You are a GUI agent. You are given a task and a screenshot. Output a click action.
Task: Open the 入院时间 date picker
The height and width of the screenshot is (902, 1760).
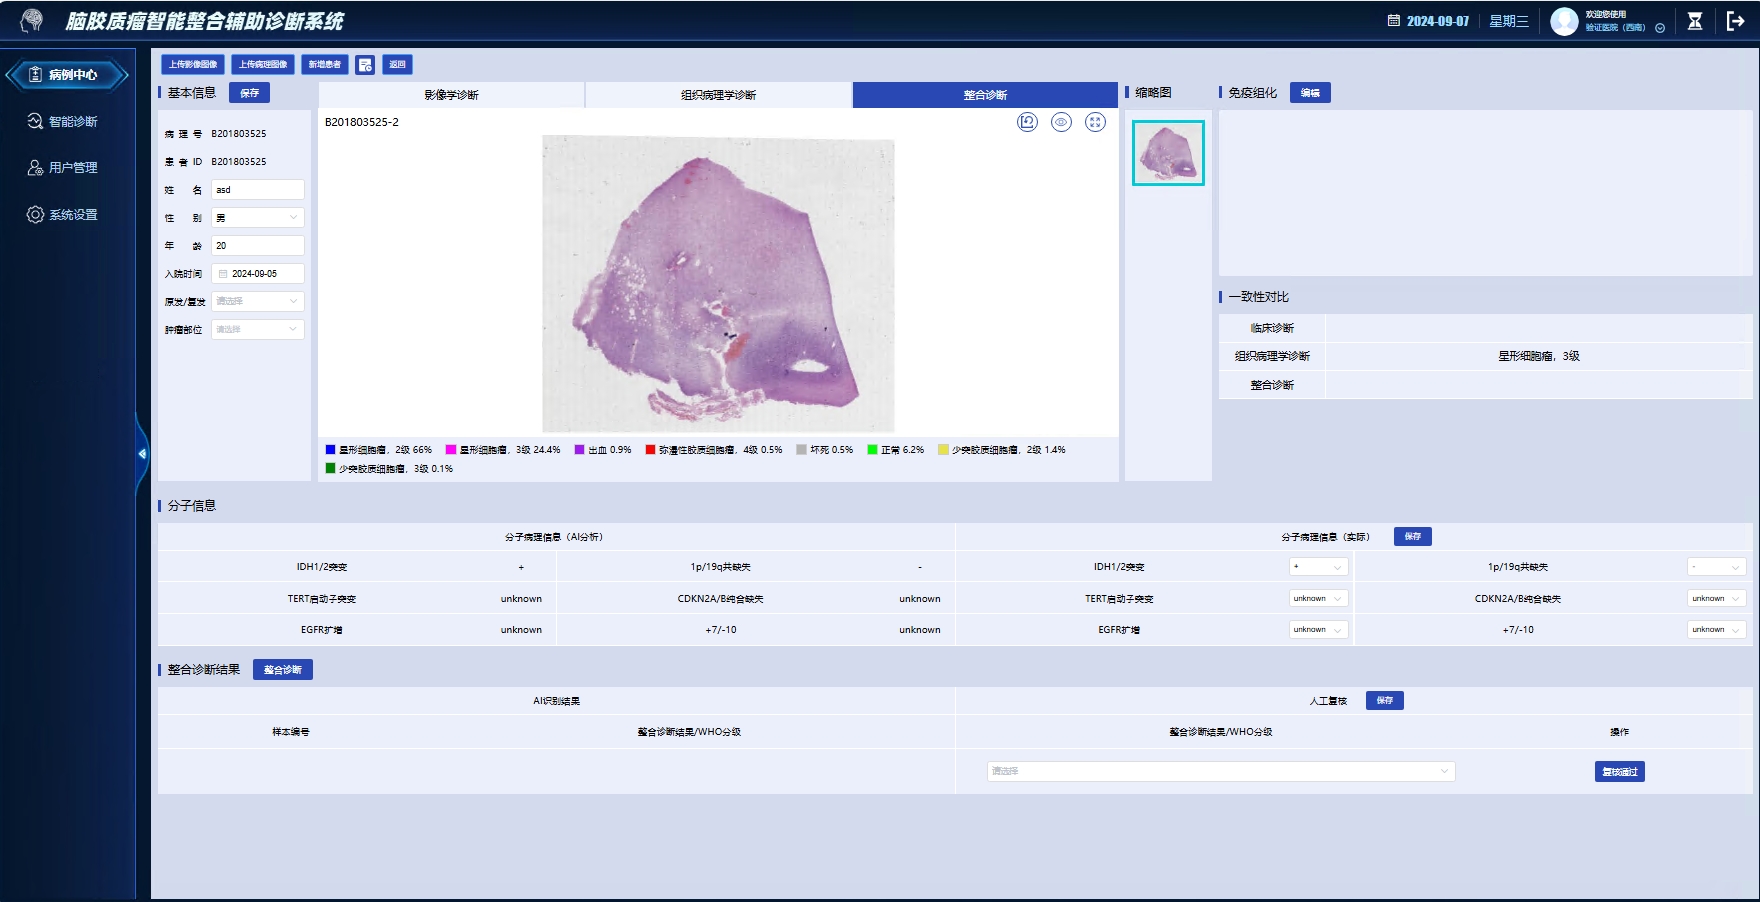(x=258, y=274)
